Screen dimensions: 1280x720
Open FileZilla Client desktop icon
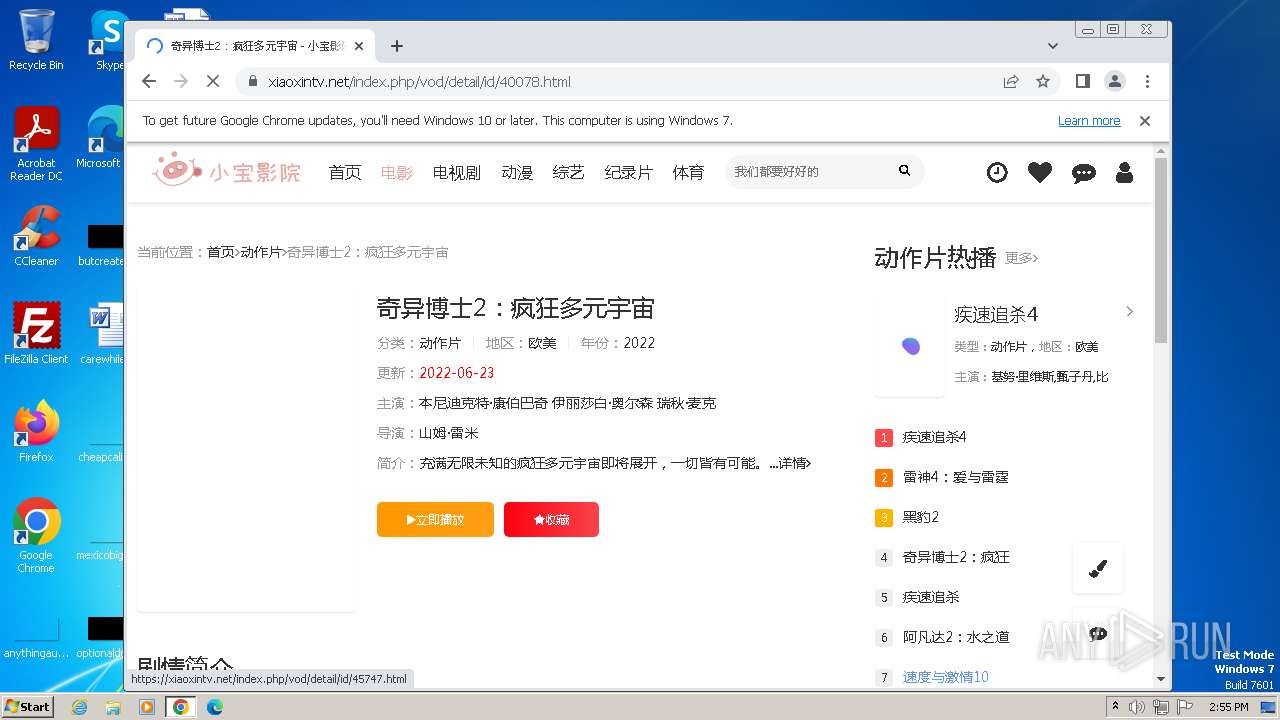(36, 333)
